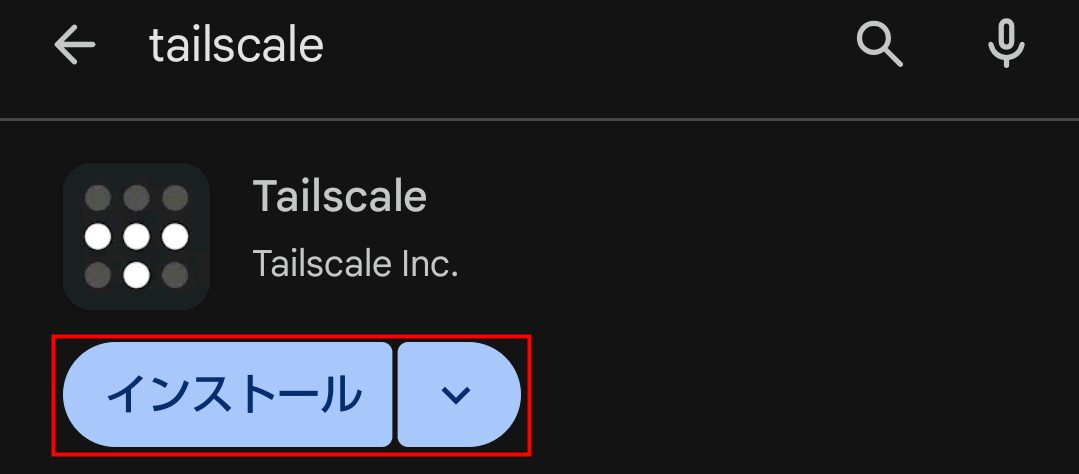View the developer Tailscale Inc. listing
Image resolution: width=1079 pixels, height=474 pixels.
coord(355,264)
